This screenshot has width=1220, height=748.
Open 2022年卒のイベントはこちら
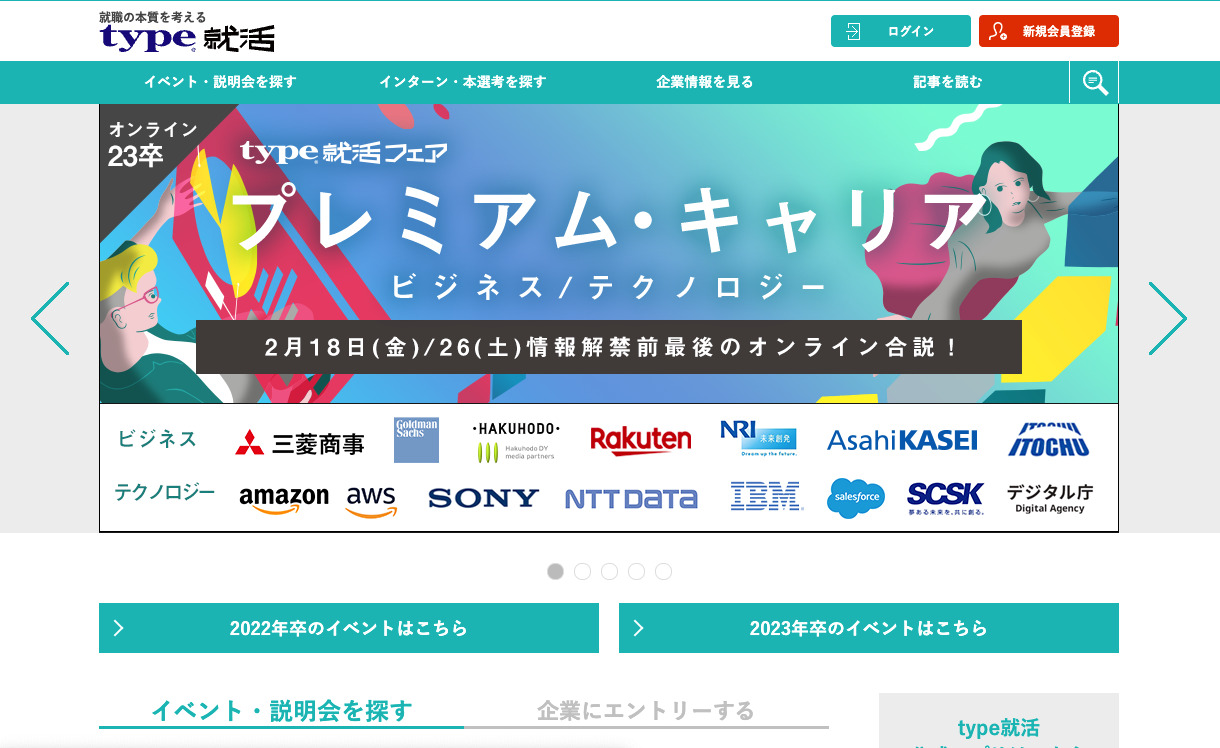click(x=349, y=628)
